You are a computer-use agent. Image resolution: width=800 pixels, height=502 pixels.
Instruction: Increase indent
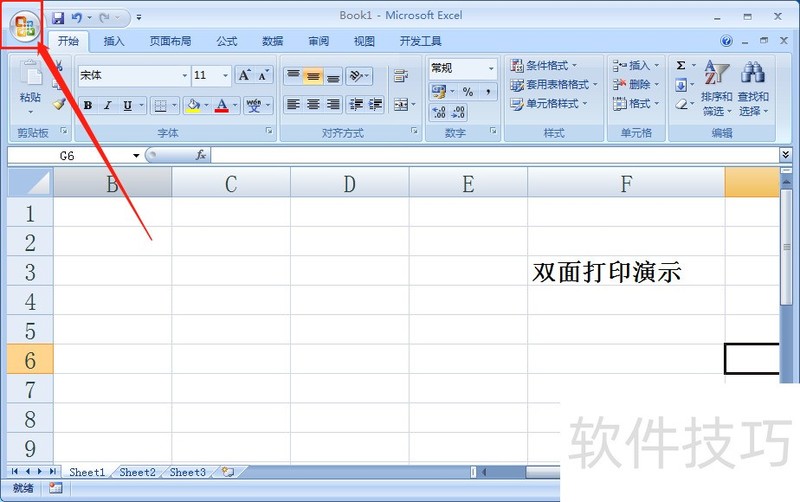(x=375, y=105)
